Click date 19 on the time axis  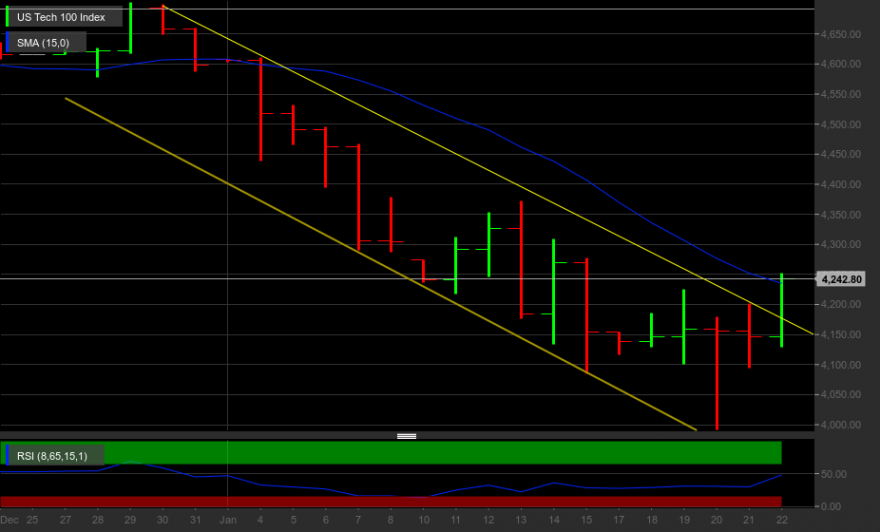(684, 520)
